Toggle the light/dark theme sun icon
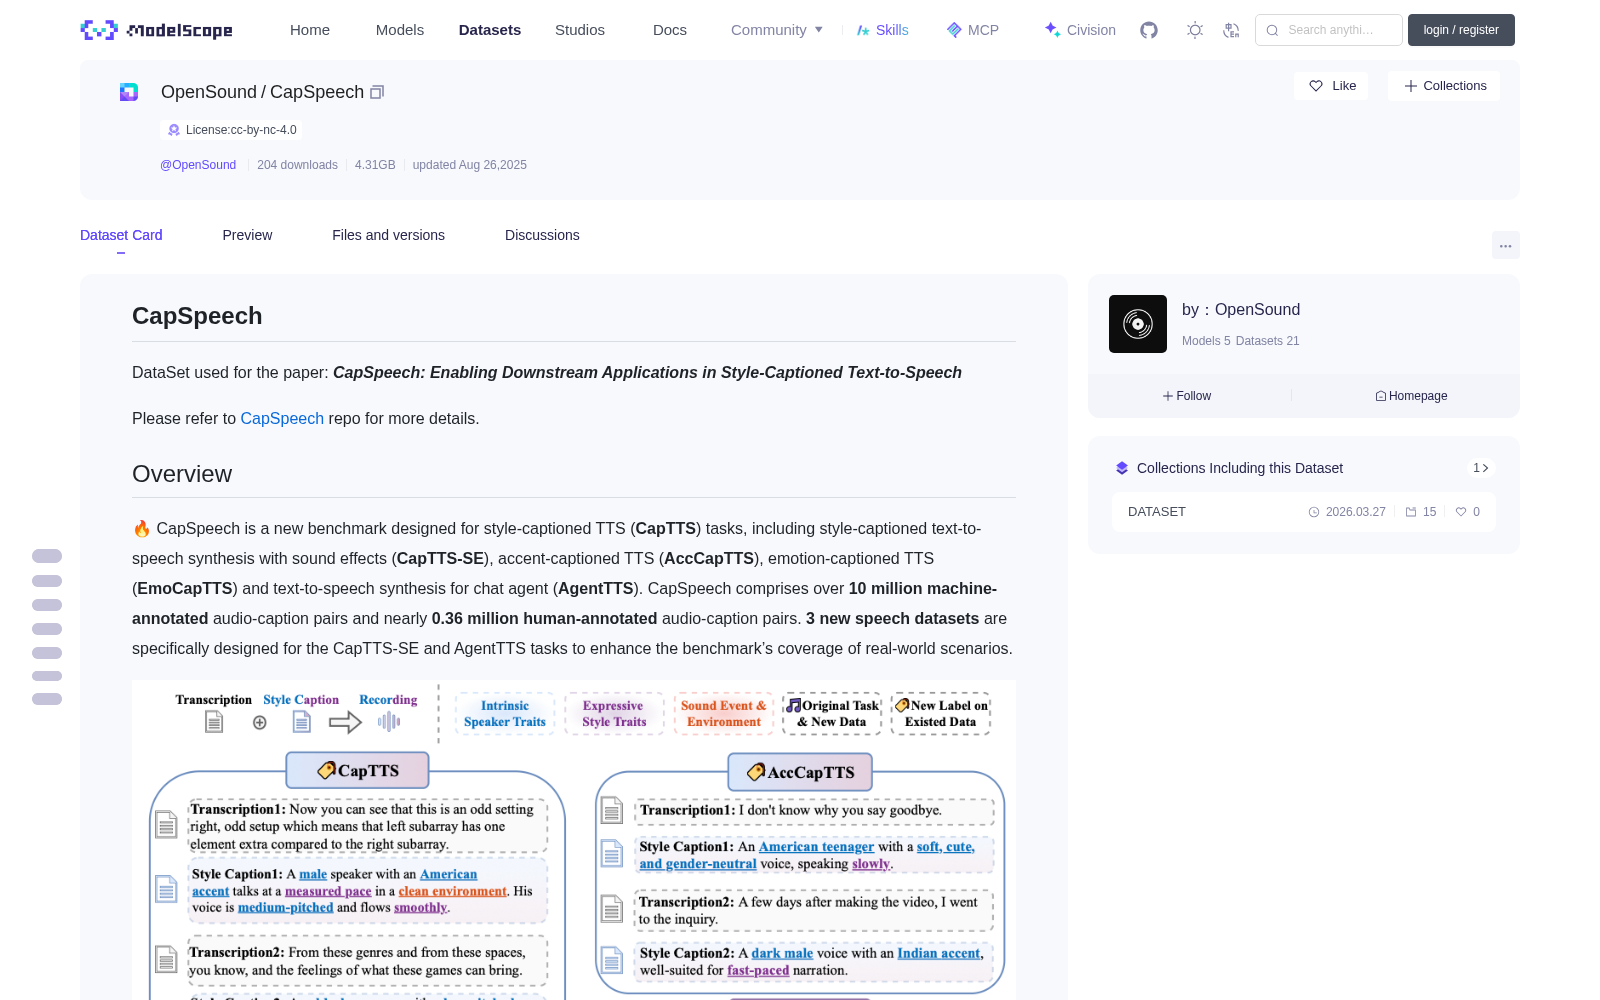 (1195, 30)
